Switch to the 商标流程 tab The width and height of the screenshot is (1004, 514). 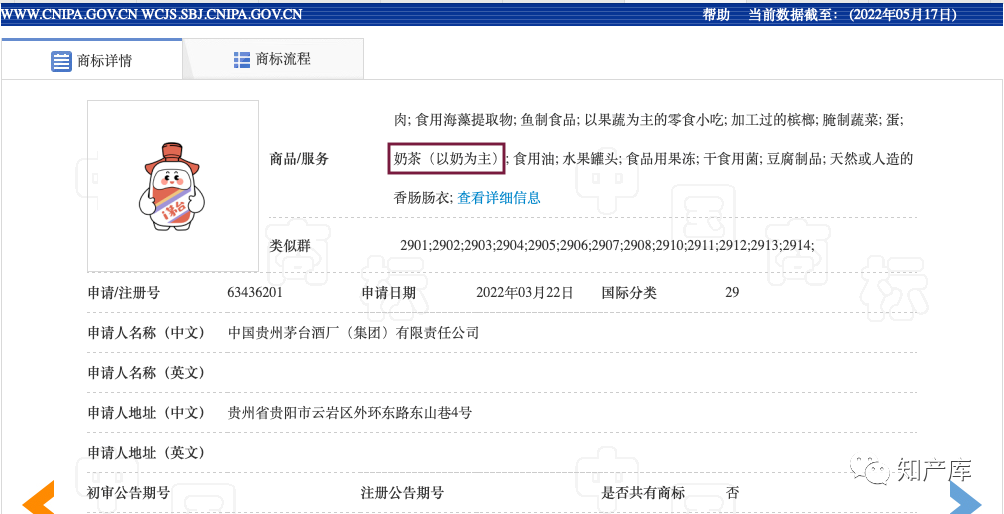click(273, 60)
